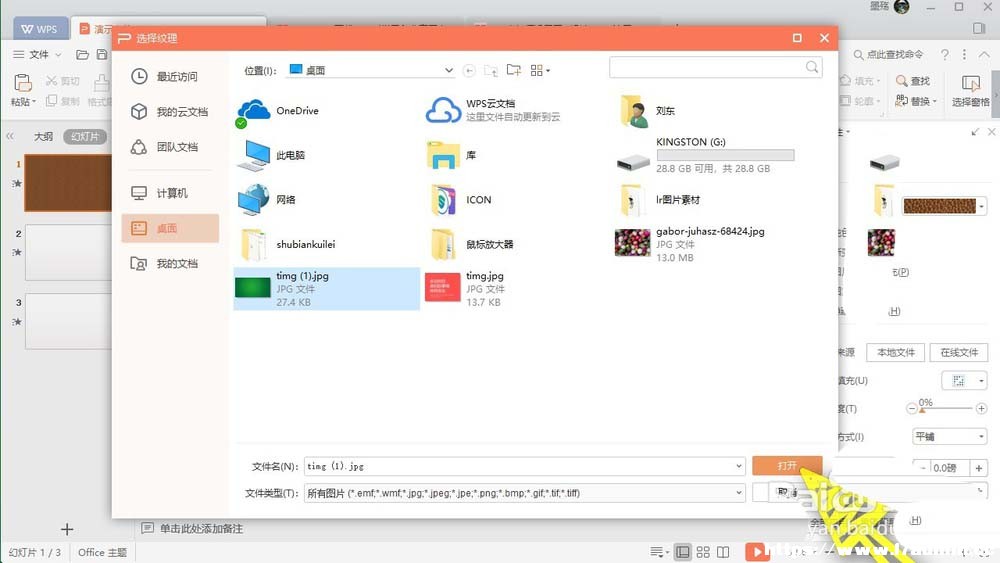The image size is (1000, 563).
Task: Click the search magnifier icon
Action: (812, 67)
